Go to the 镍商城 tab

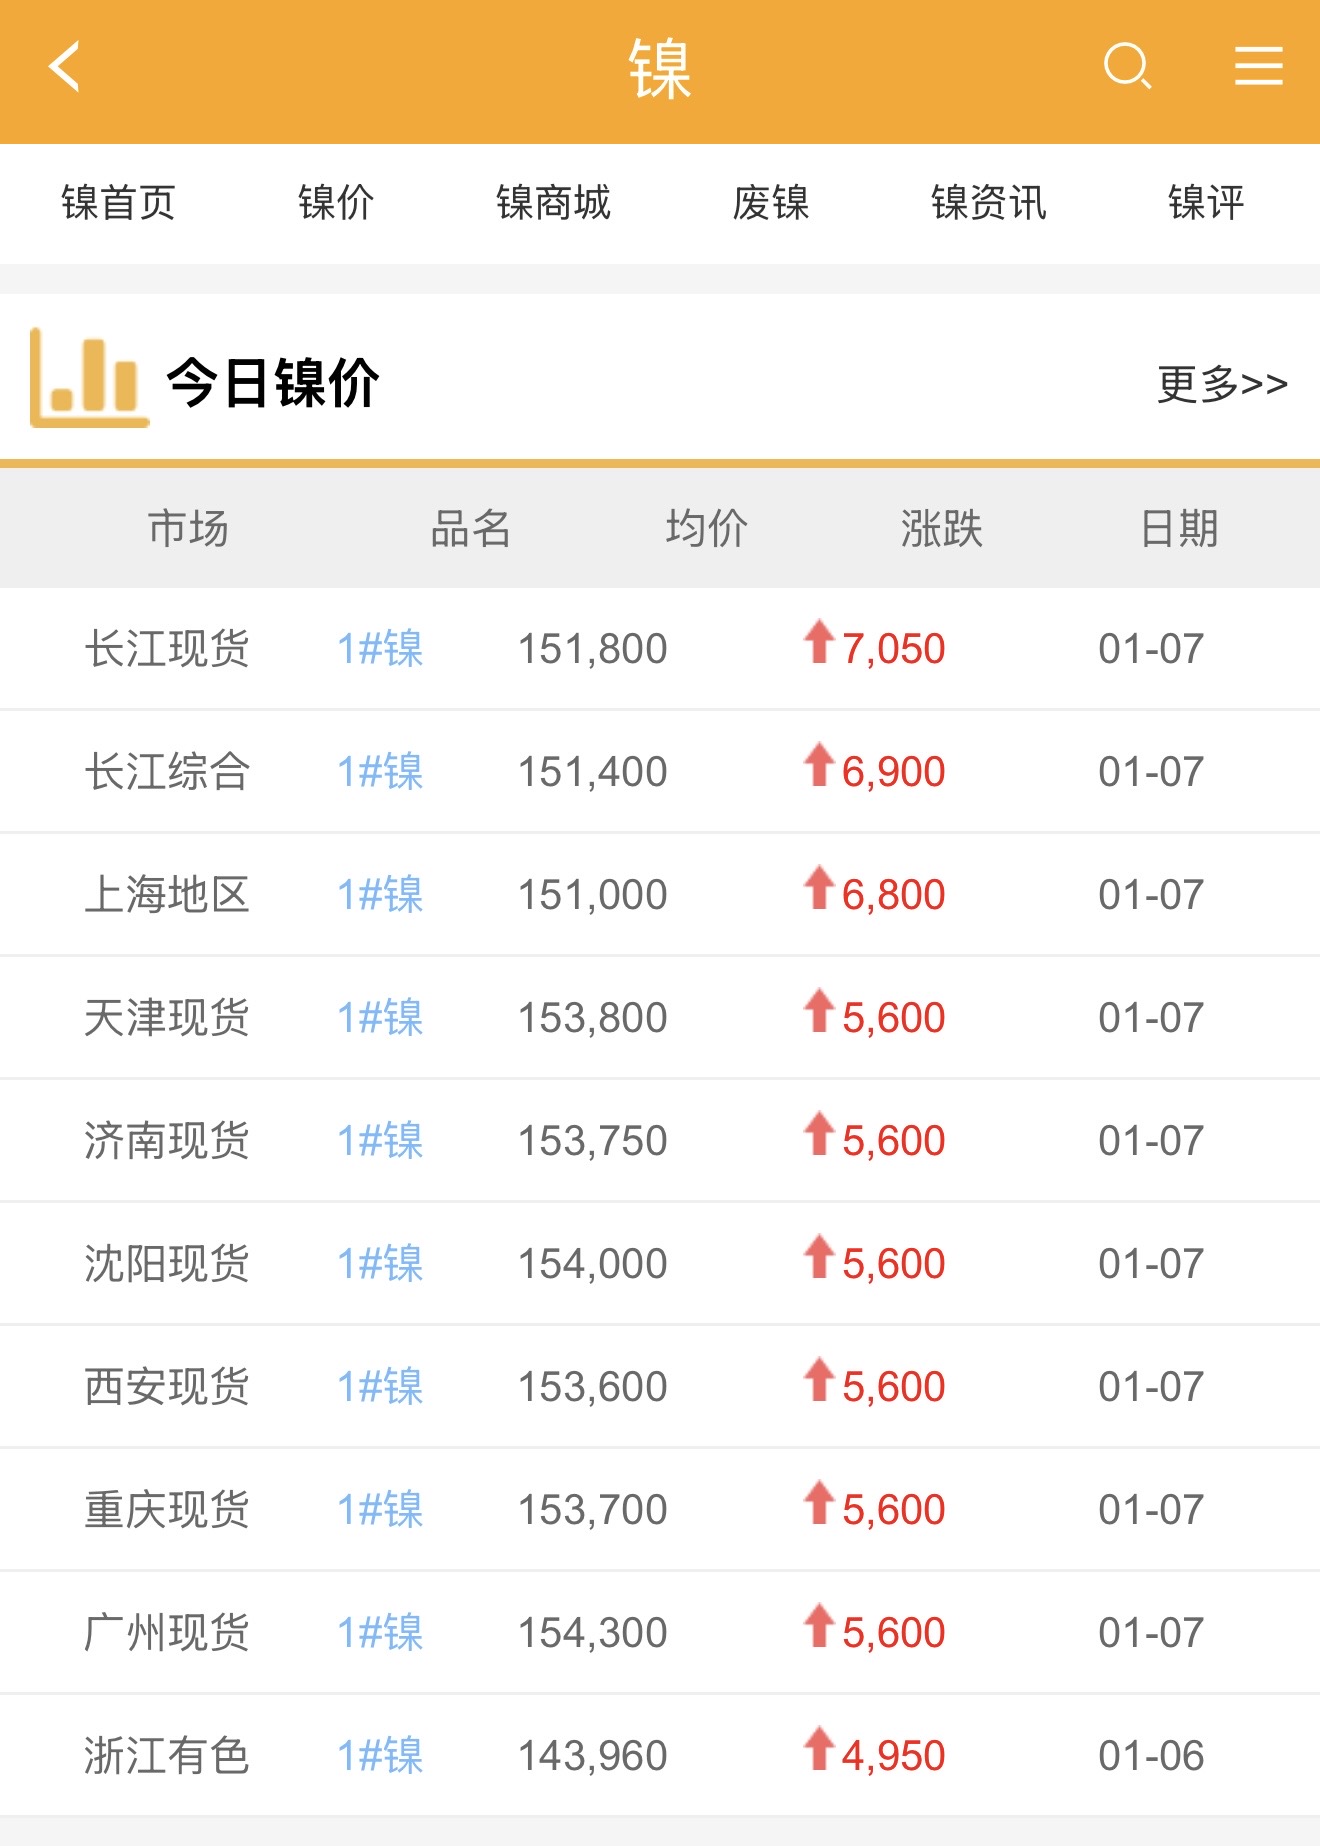click(553, 203)
